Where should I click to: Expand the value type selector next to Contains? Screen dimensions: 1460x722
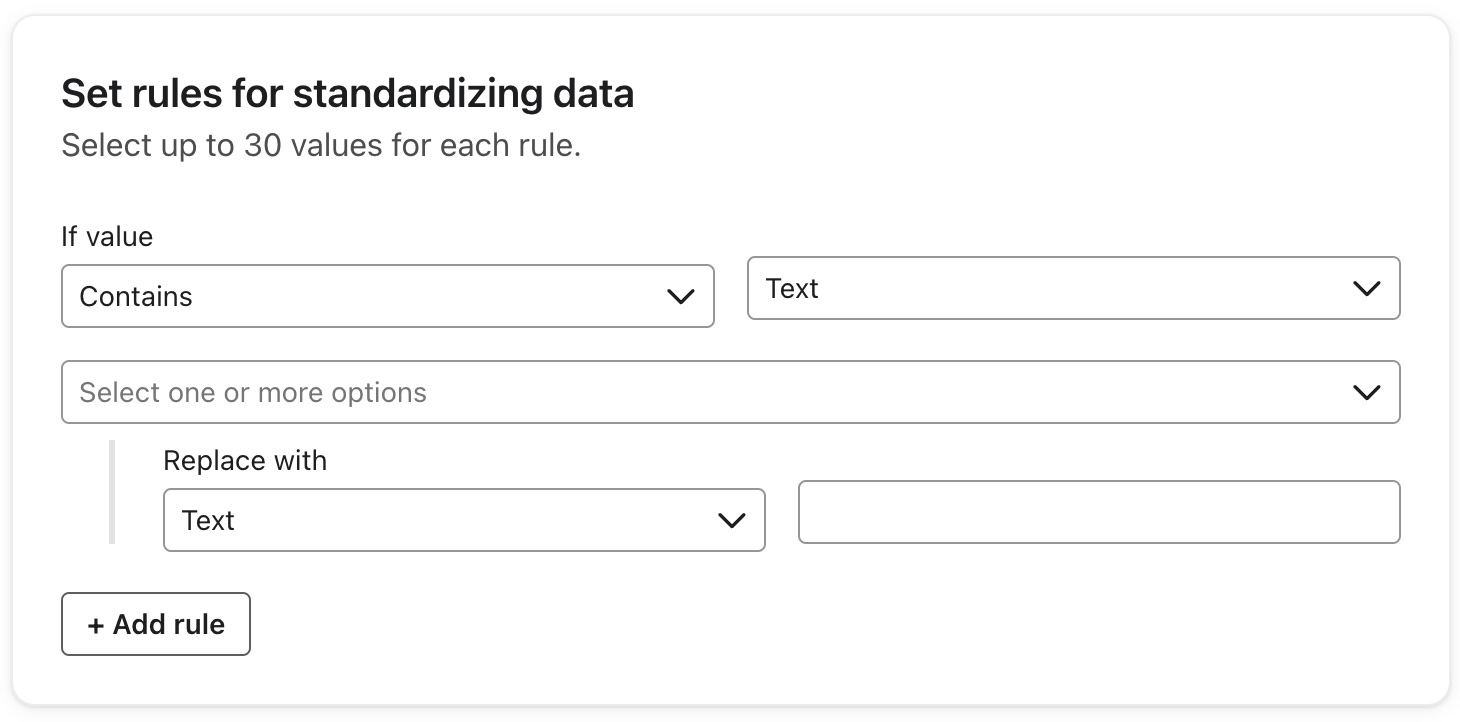[1074, 289]
